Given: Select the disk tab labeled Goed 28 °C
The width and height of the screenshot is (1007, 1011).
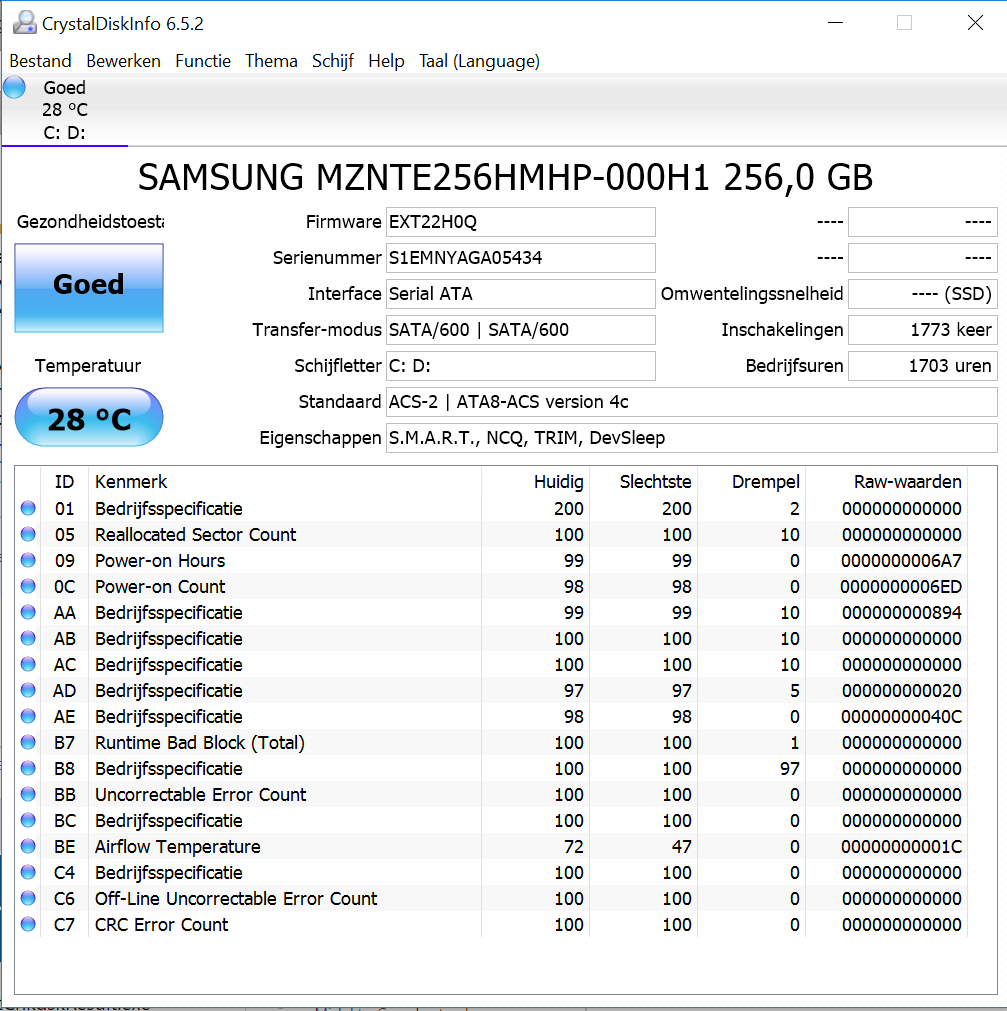Looking at the screenshot, I should click(x=64, y=110).
